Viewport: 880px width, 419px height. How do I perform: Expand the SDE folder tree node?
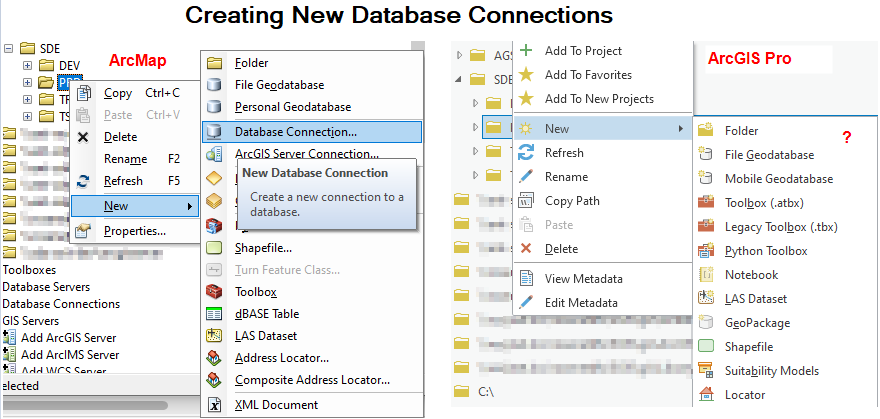(x=9, y=48)
